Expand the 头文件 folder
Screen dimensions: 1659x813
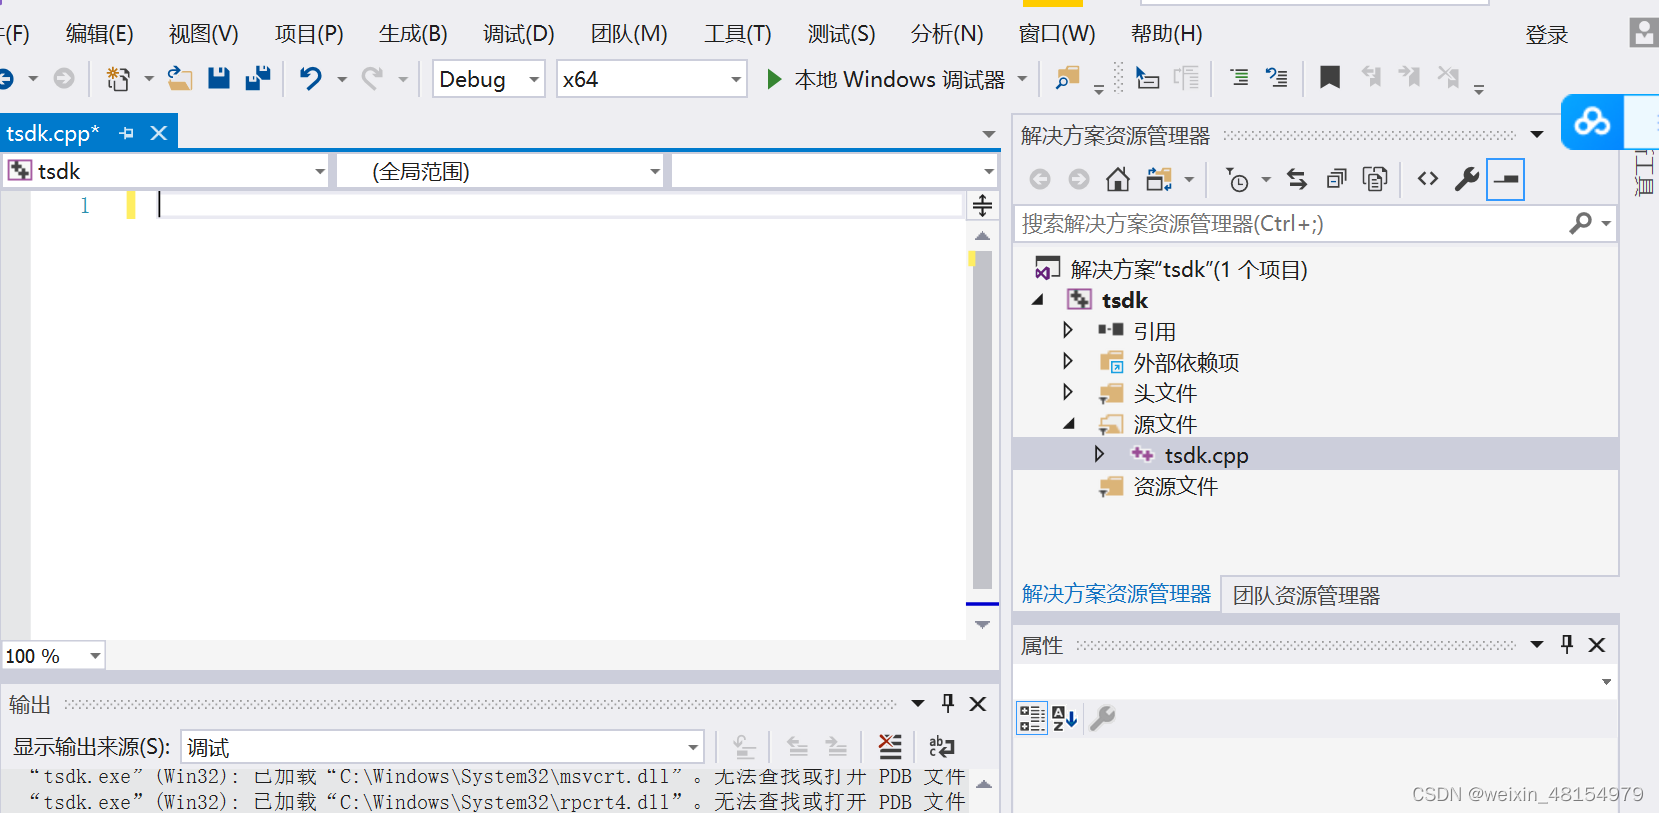(1068, 392)
